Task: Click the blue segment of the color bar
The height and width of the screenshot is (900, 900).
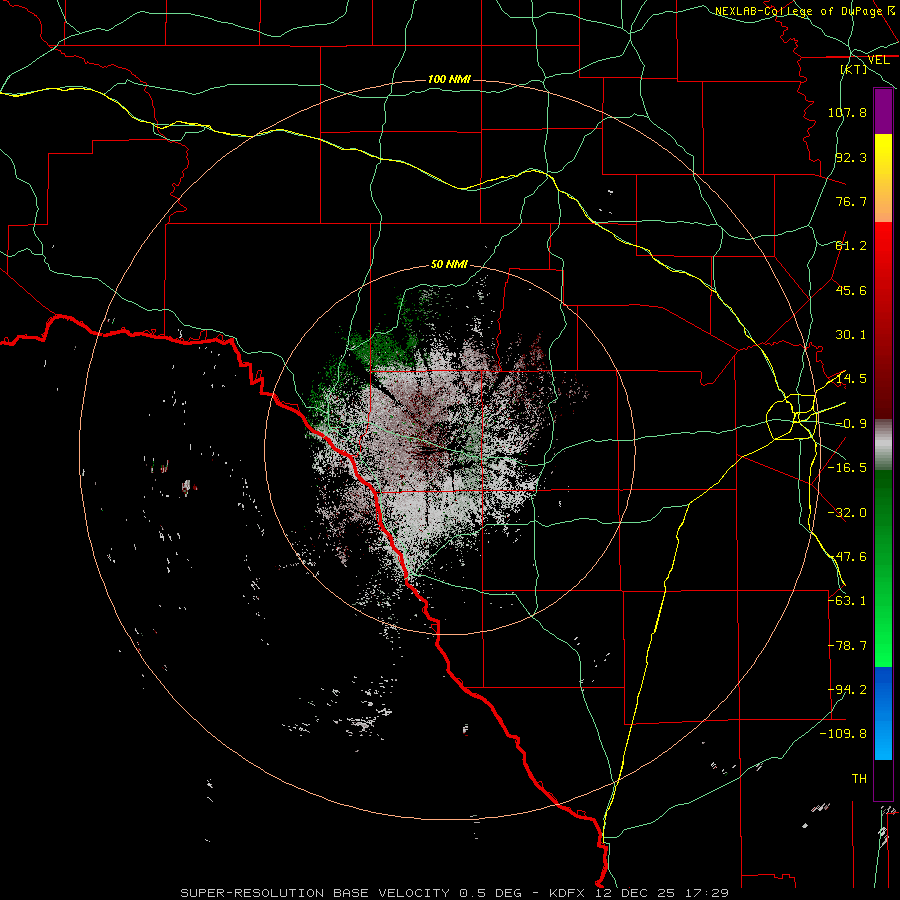Action: (883, 713)
